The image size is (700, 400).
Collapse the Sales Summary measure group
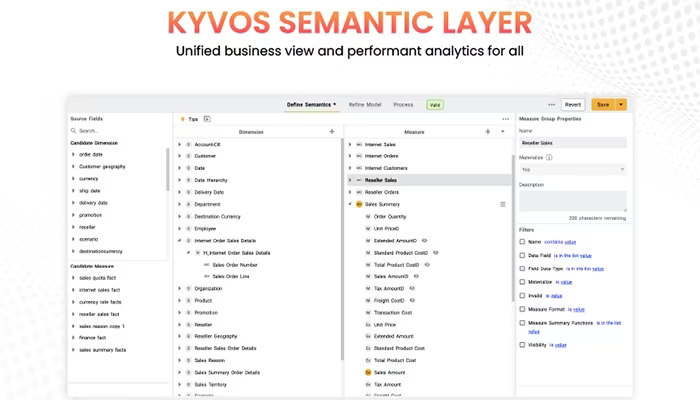(350, 204)
